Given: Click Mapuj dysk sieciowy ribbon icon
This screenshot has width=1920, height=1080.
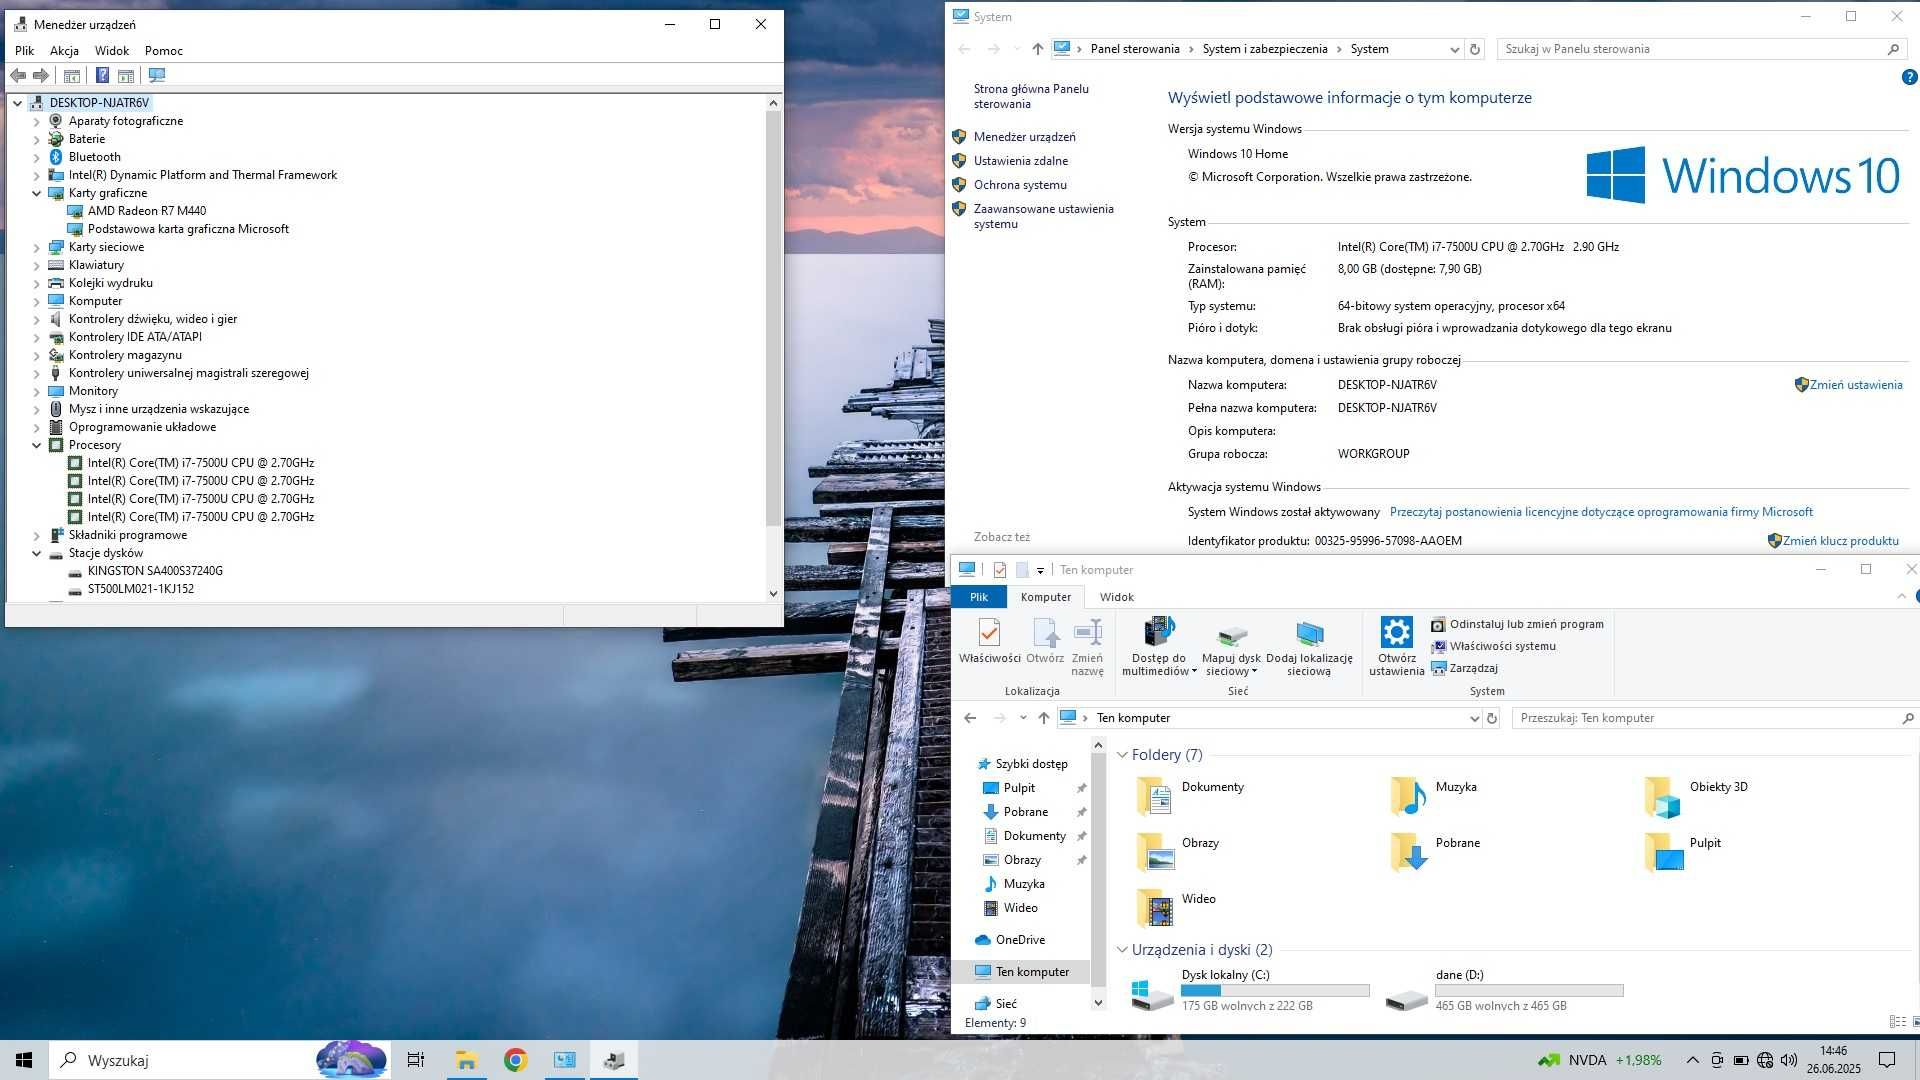Looking at the screenshot, I should (x=1231, y=646).
